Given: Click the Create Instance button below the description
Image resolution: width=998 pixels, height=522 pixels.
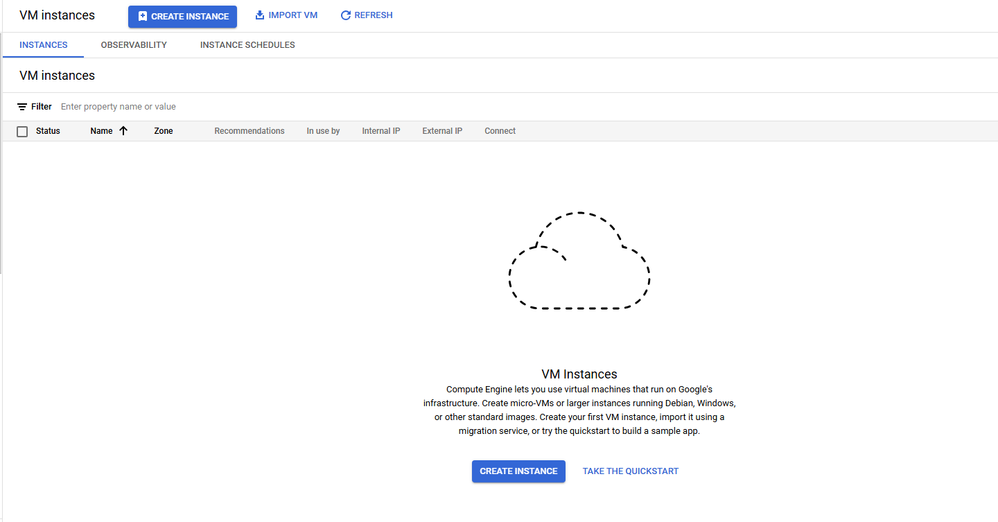Looking at the screenshot, I should (518, 472).
